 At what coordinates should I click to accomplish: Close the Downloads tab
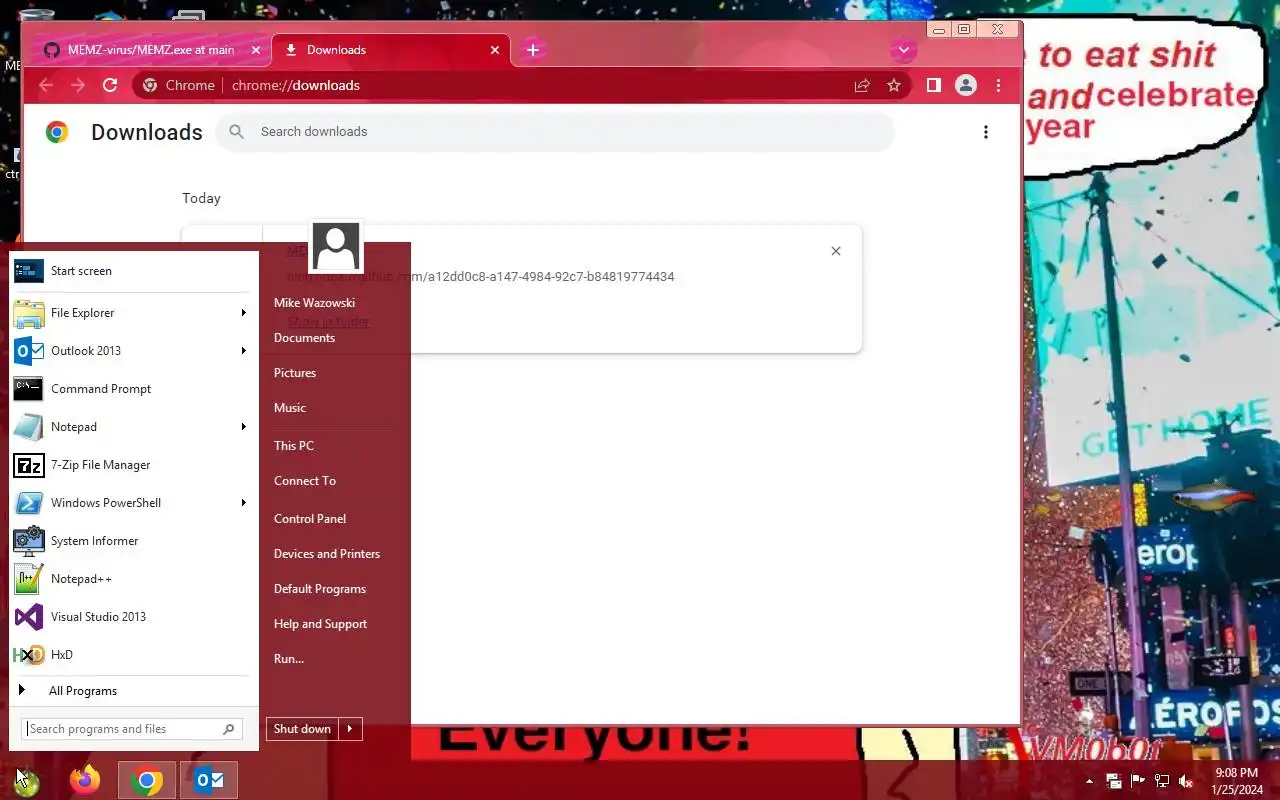coord(495,50)
